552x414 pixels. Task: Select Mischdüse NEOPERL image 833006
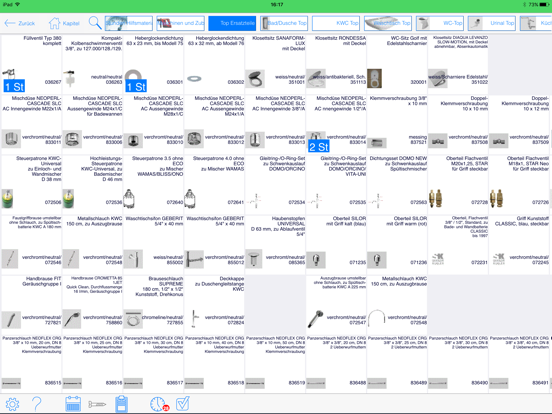coord(72,139)
